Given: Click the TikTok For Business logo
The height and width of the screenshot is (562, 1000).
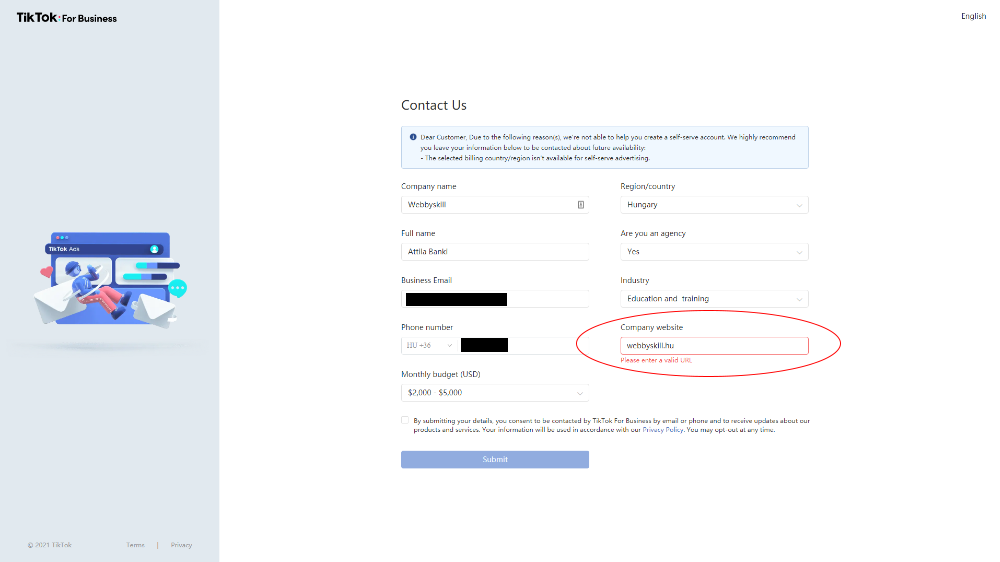Looking at the screenshot, I should 66,17.
